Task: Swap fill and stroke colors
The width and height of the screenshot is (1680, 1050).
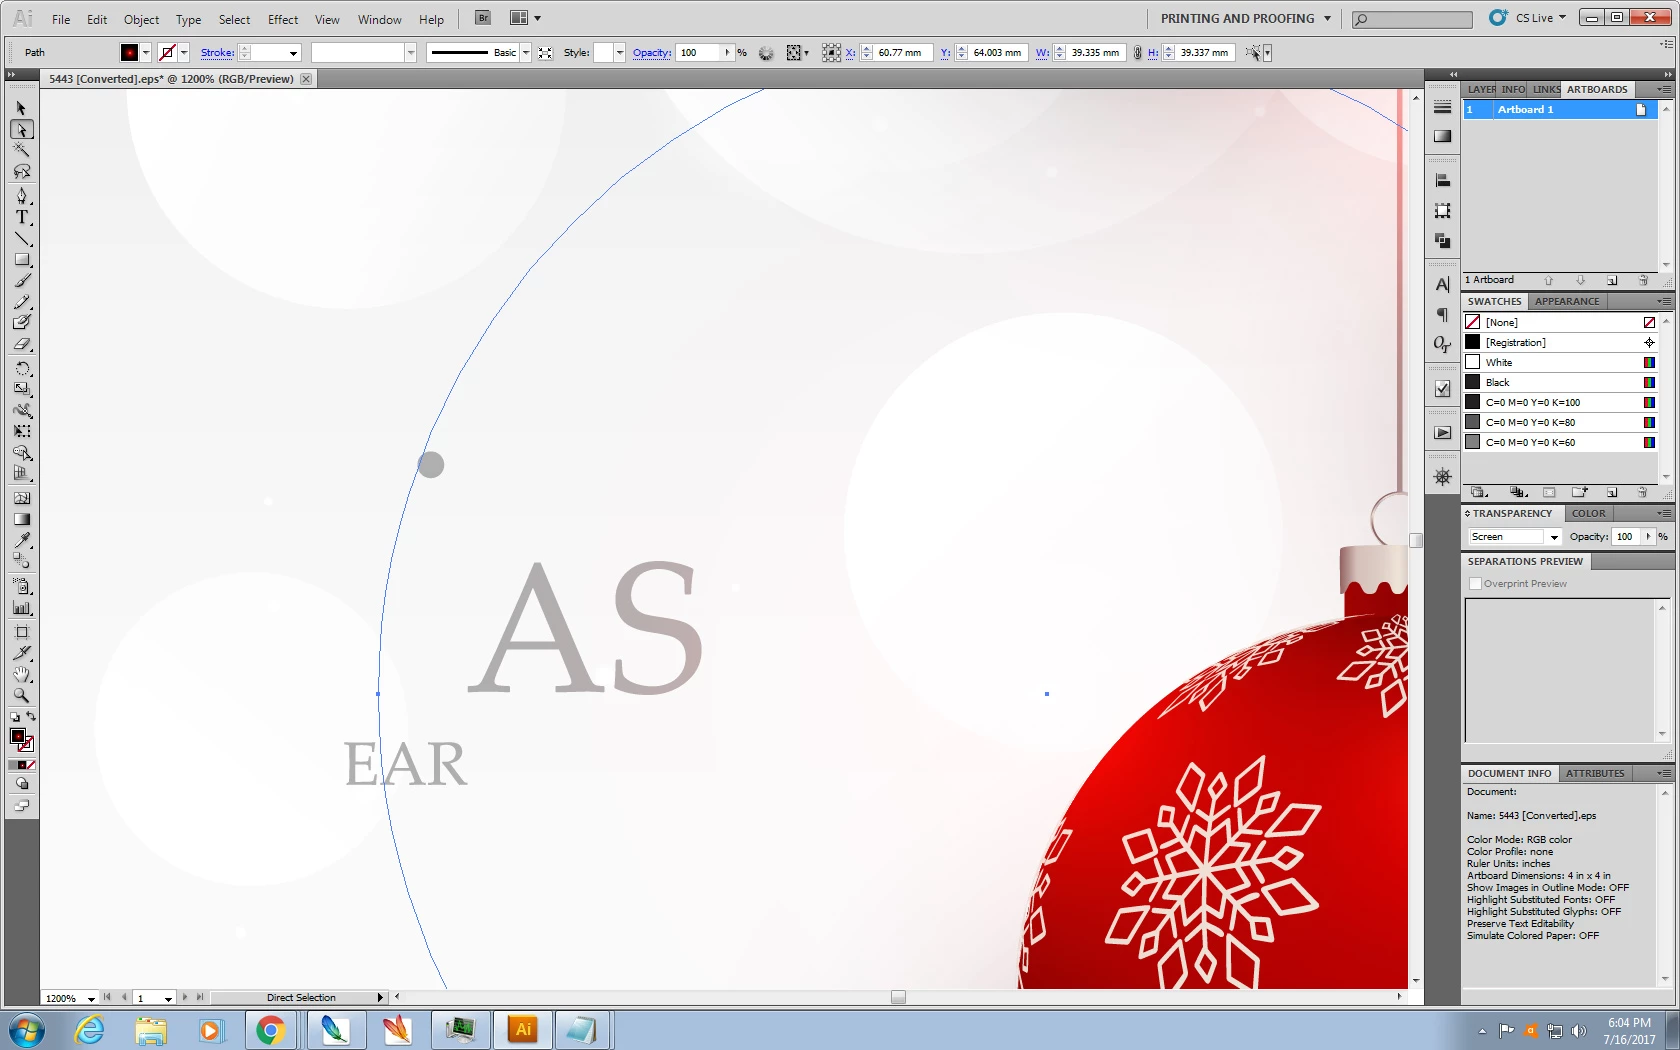Action: pyautogui.click(x=31, y=717)
